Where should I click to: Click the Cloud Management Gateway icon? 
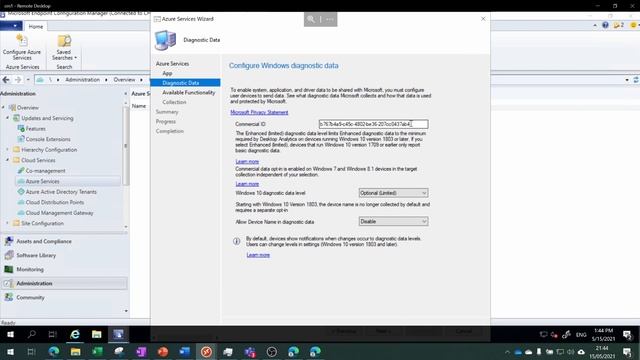(21, 213)
